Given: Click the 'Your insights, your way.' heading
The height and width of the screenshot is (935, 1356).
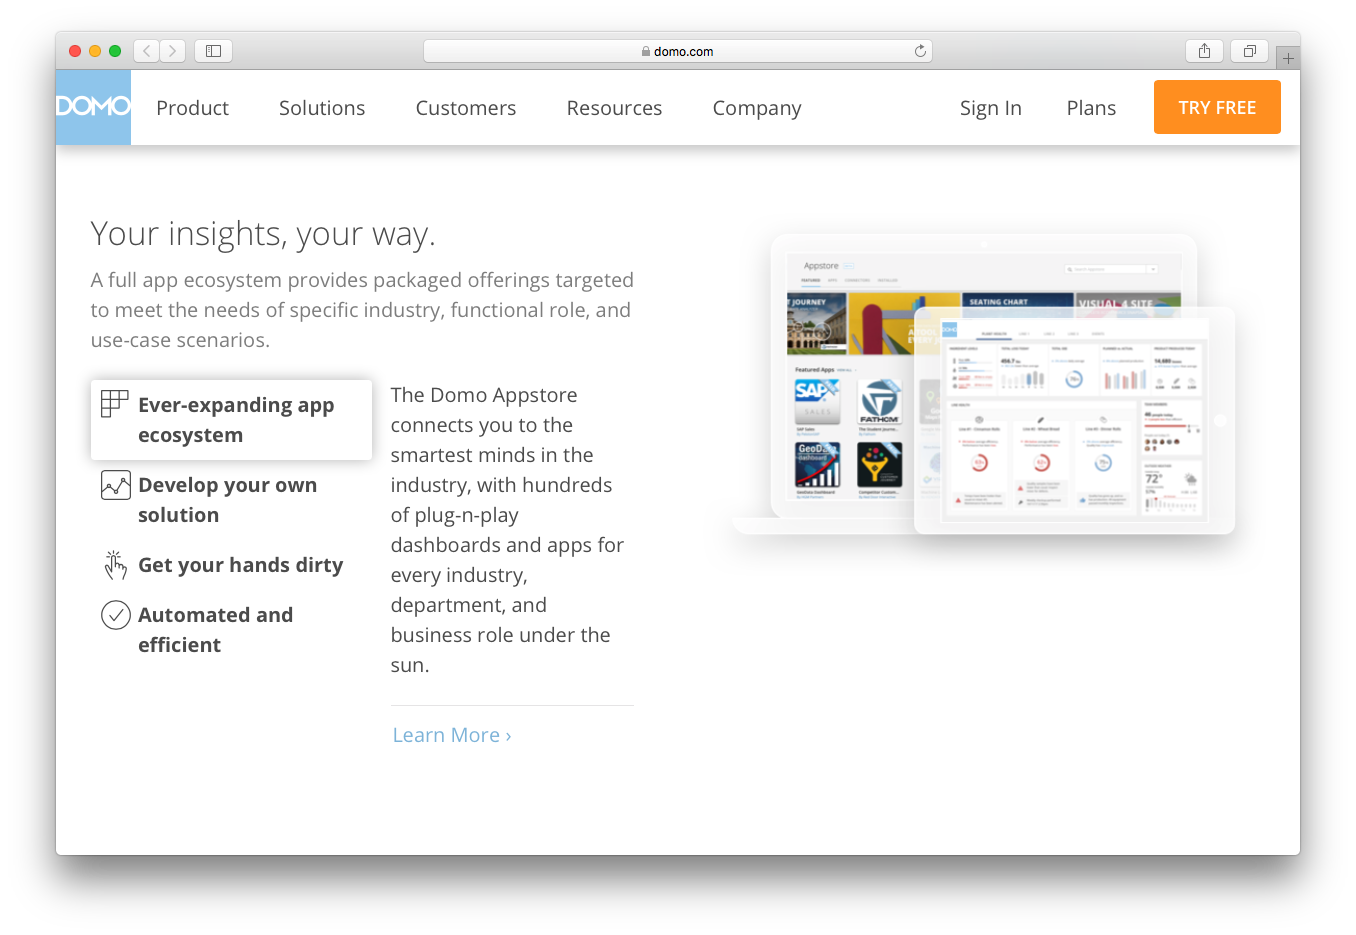Looking at the screenshot, I should [x=263, y=234].
